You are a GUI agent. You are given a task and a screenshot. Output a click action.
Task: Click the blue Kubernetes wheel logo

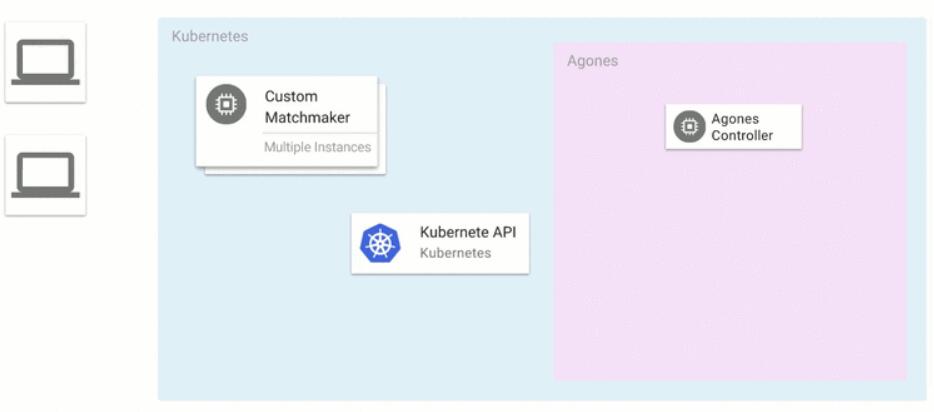380,243
